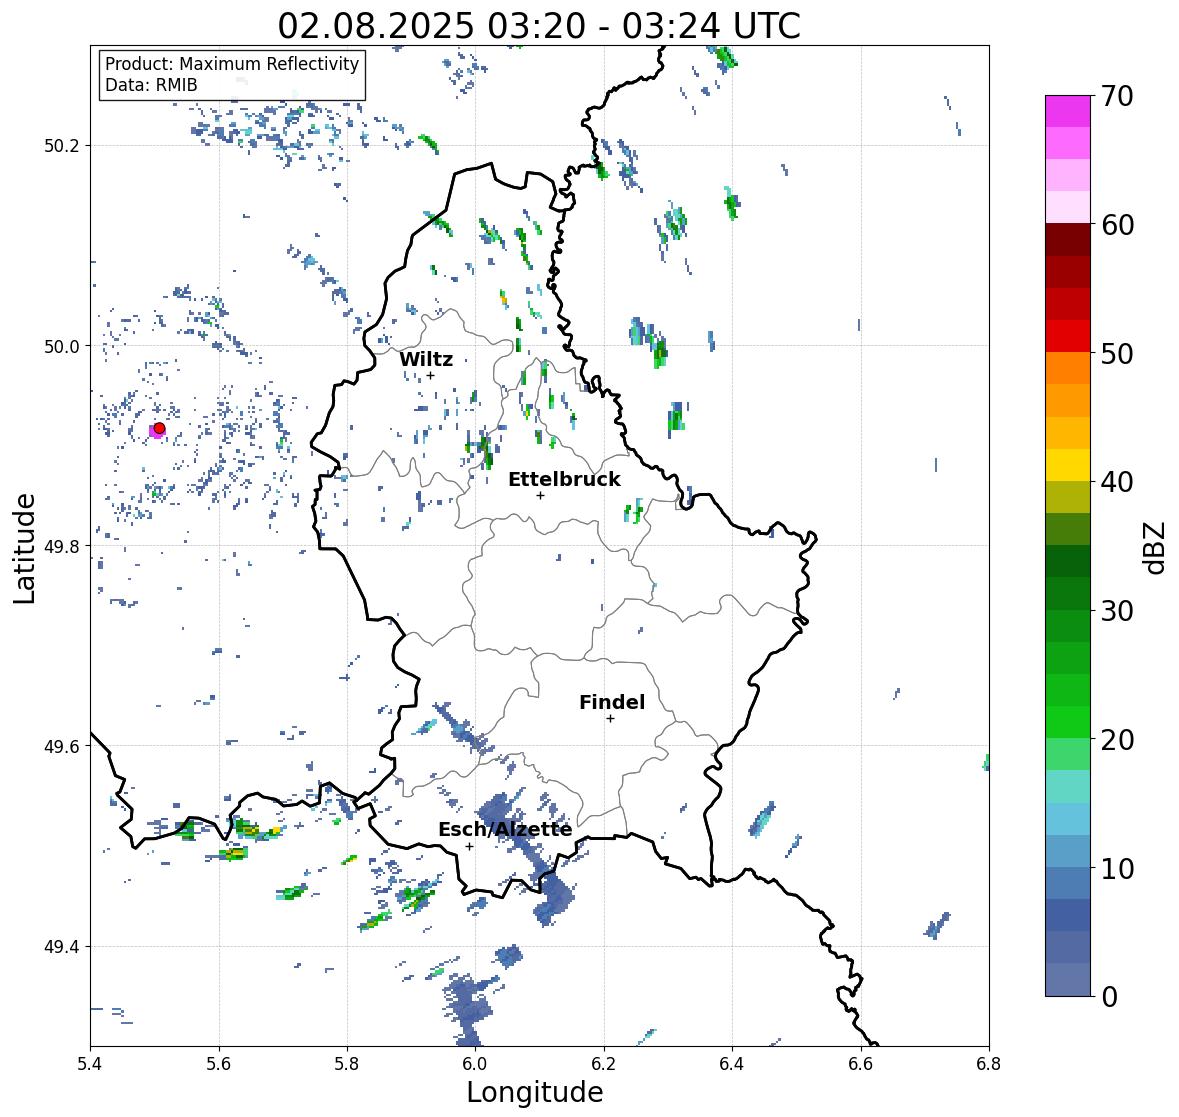Click the colorbar tick value 70

click(x=1117, y=96)
